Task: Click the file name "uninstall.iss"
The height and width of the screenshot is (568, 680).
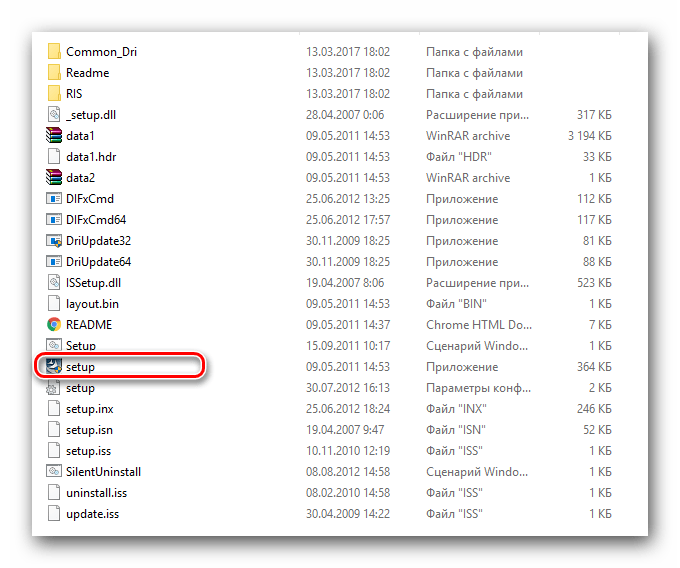Action: pyautogui.click(x=96, y=493)
